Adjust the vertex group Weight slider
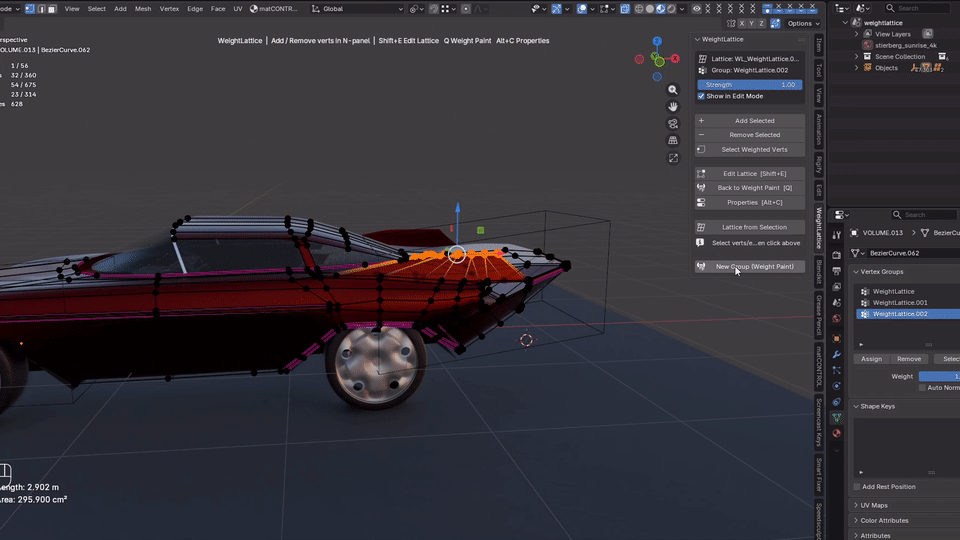The image size is (960, 540). tap(939, 377)
